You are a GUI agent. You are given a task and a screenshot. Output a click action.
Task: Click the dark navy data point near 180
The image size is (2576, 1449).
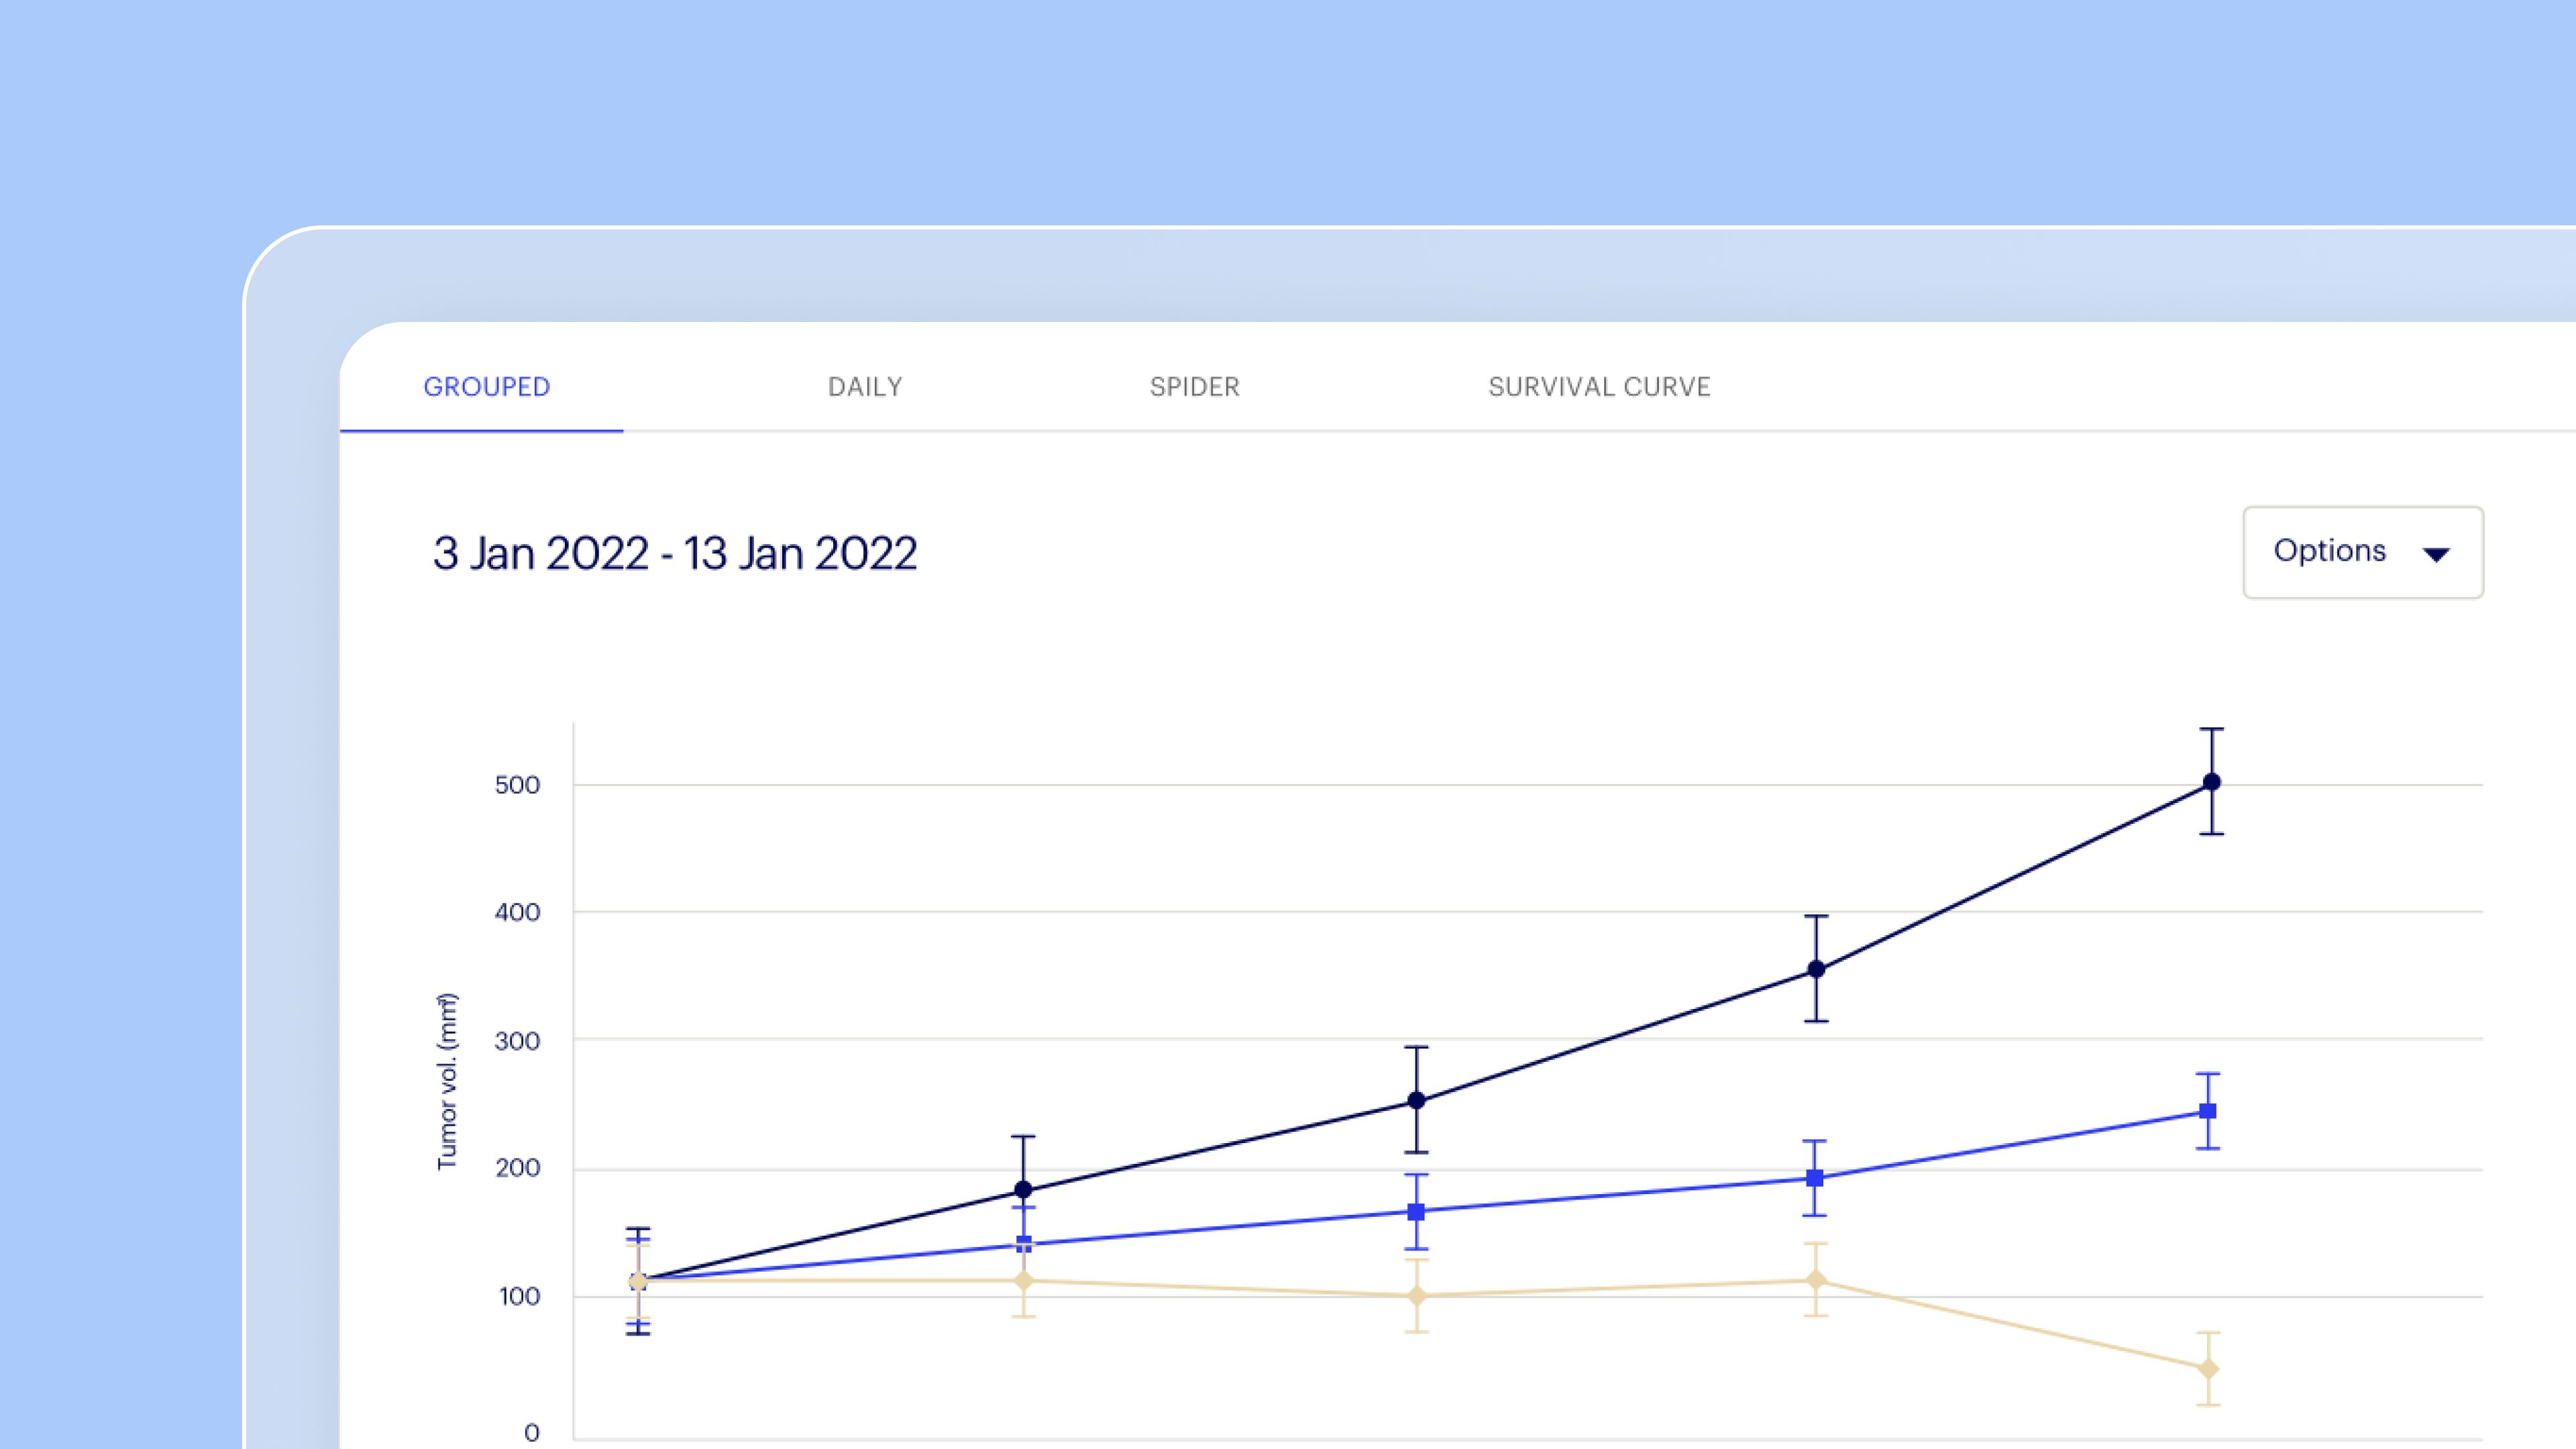(1023, 1189)
